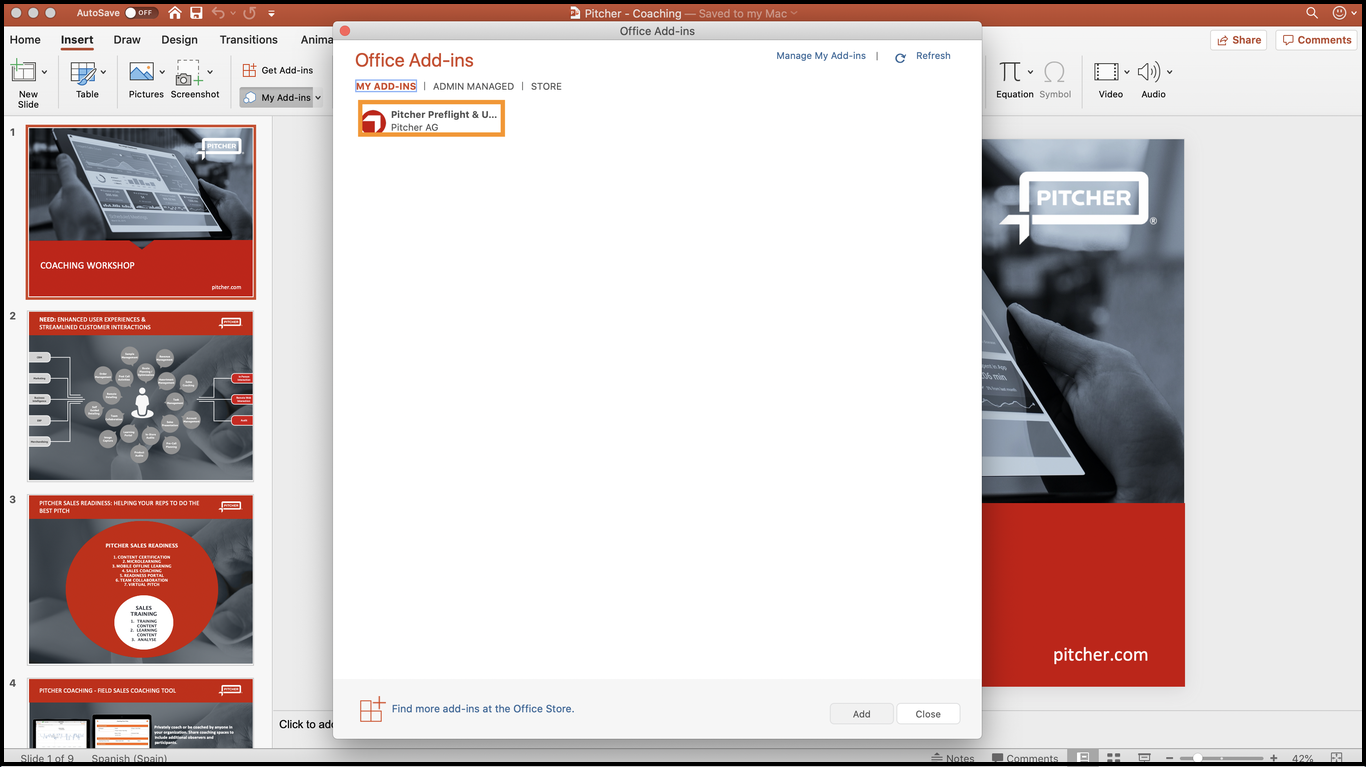Viewport: 1366px width, 767px height.
Task: Click the Pictures icon in ribbon
Action: pos(142,73)
